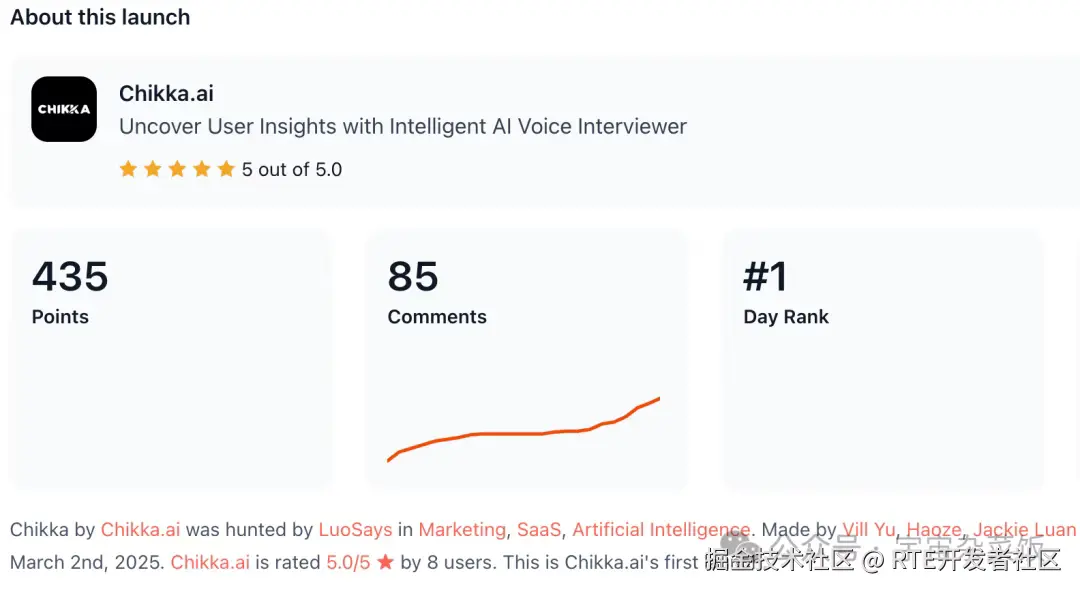Screen dimensions: 1080x592
Task: Open the SaaS category link
Action: tap(538, 530)
